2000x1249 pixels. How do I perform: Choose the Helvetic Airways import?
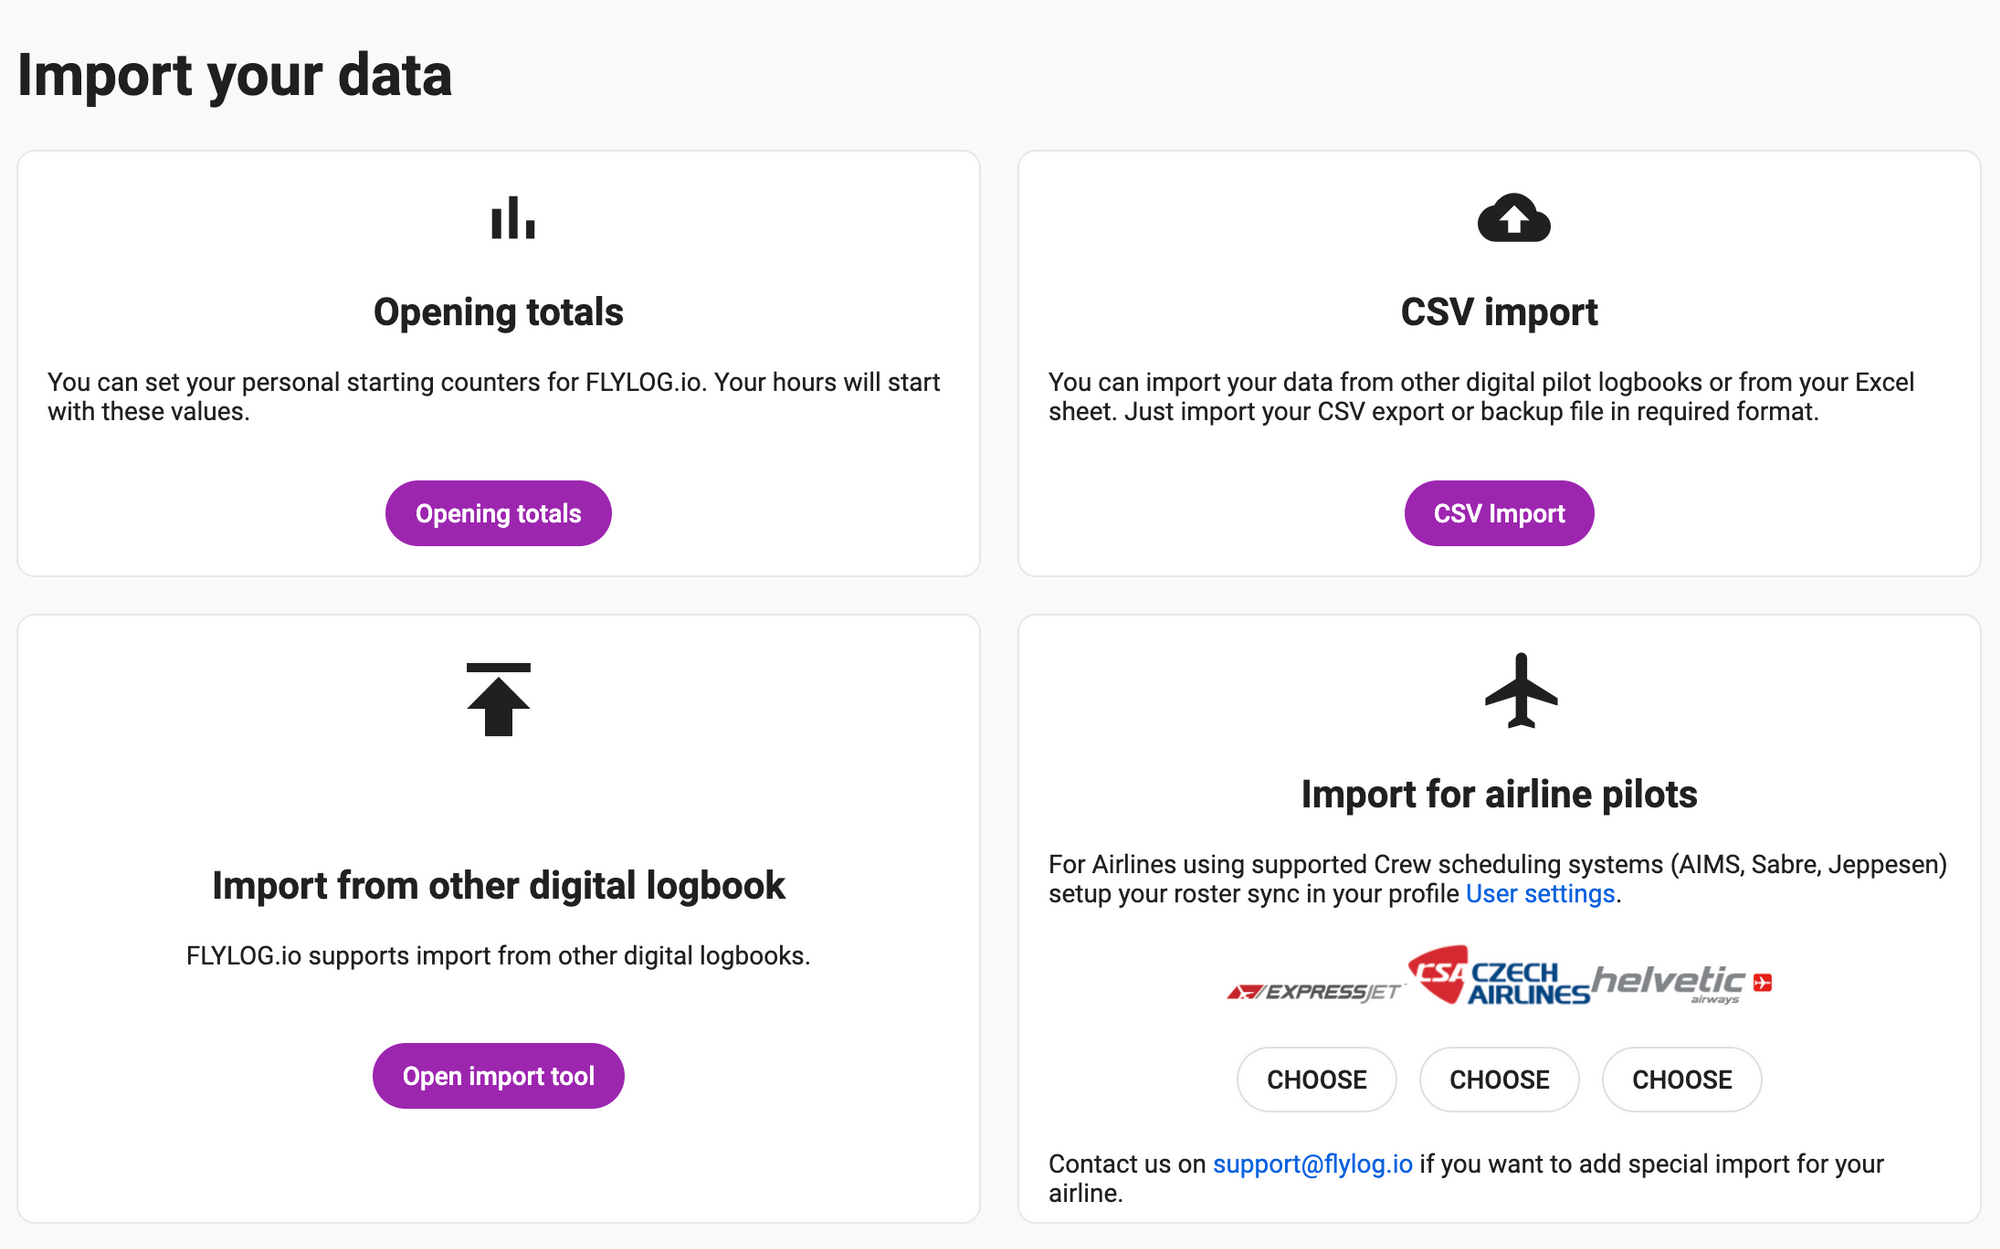(1681, 1080)
